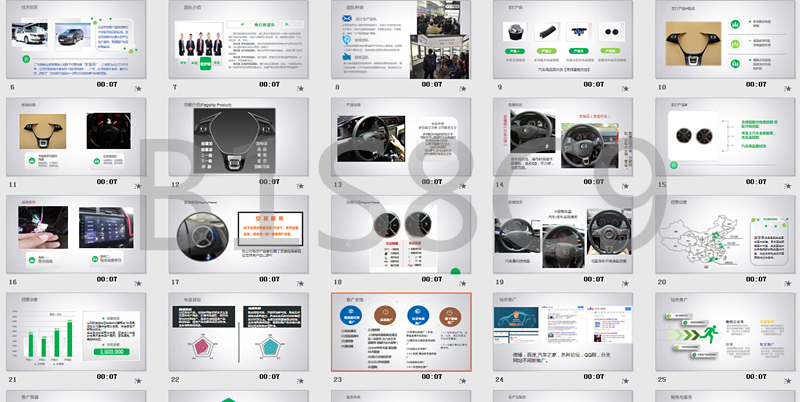Select slide 21 green bar chart thumbnail

point(76,332)
